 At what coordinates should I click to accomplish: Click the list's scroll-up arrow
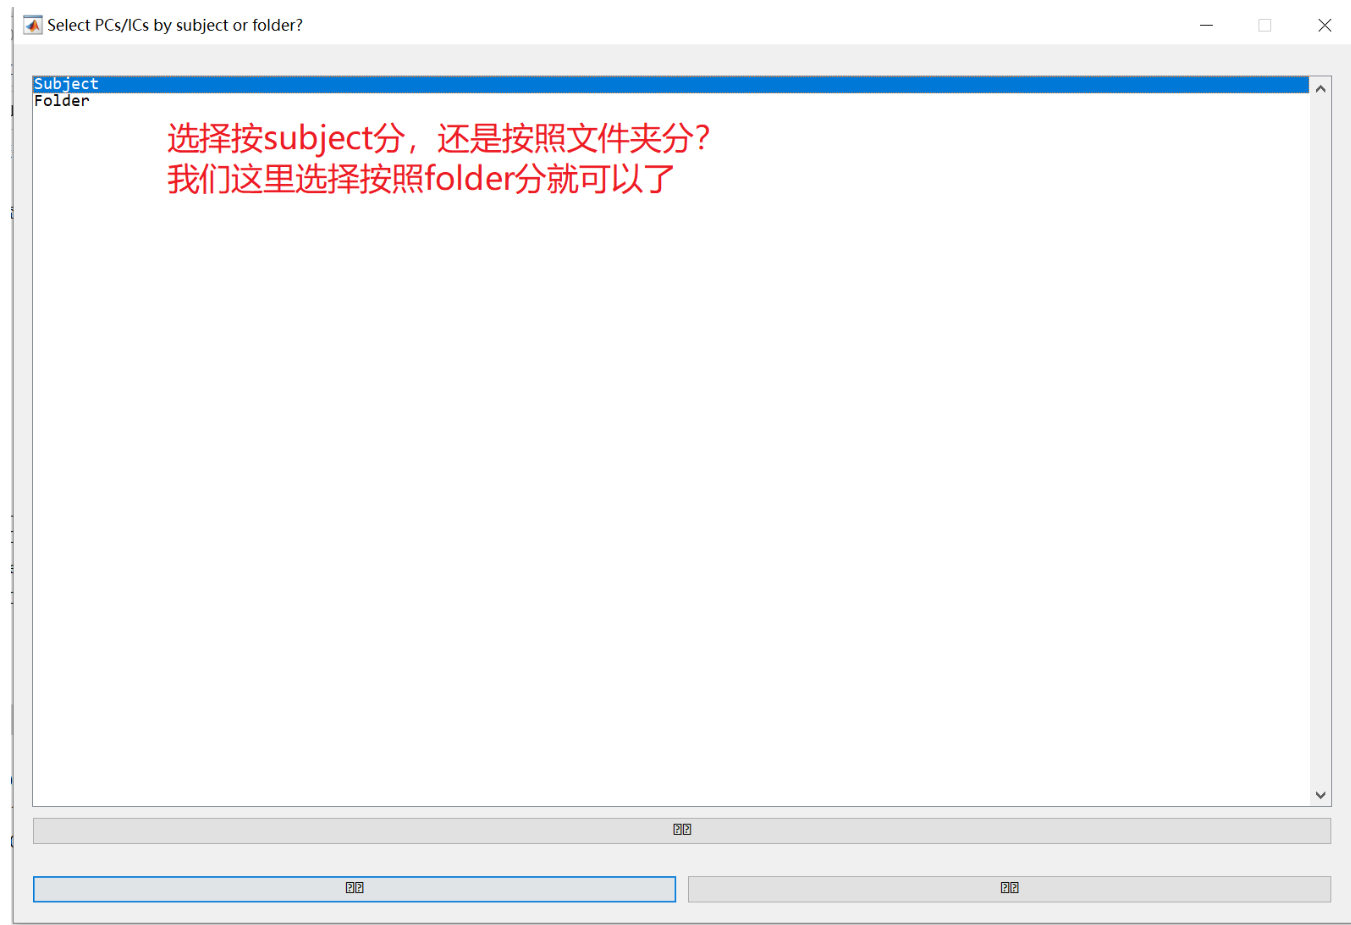tap(1320, 89)
